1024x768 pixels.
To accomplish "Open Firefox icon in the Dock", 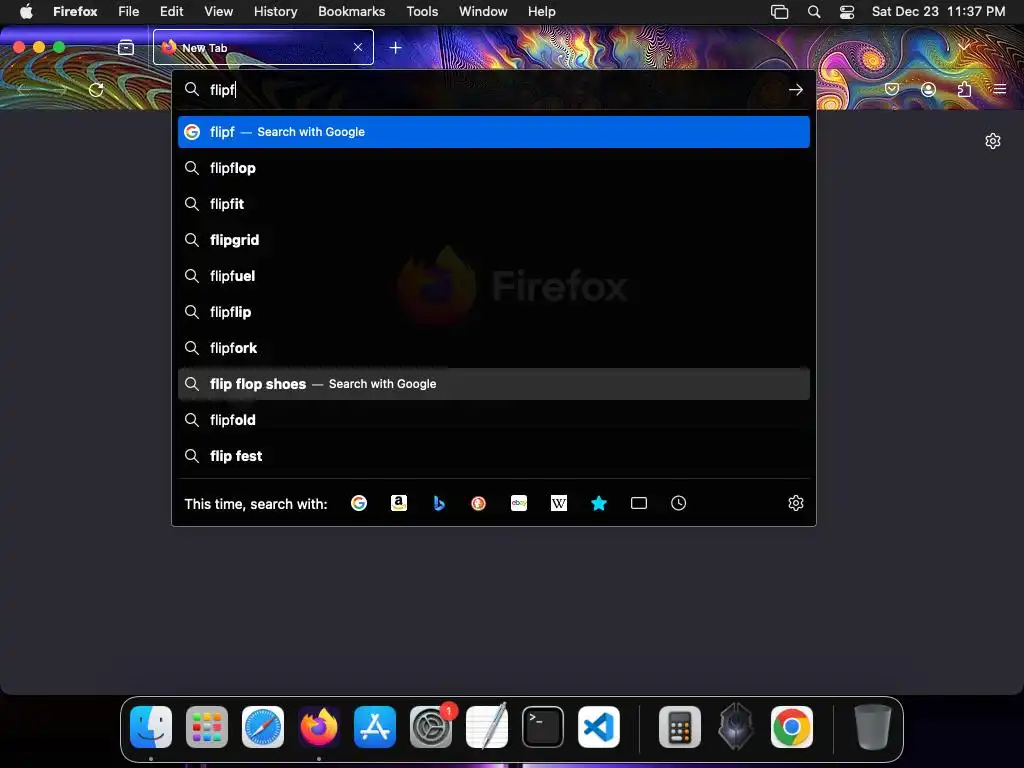I will click(319, 727).
